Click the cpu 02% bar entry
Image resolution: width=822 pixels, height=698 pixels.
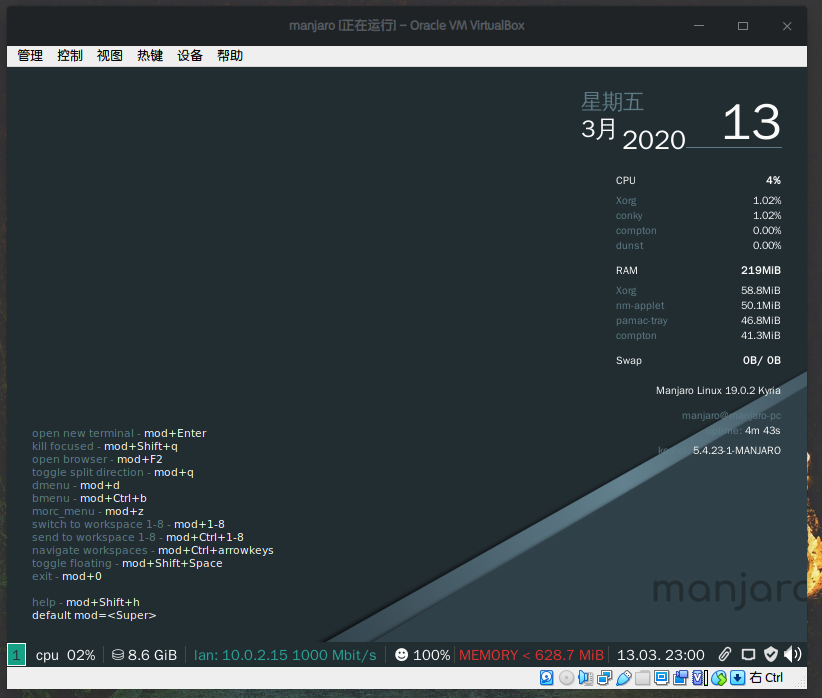66,655
